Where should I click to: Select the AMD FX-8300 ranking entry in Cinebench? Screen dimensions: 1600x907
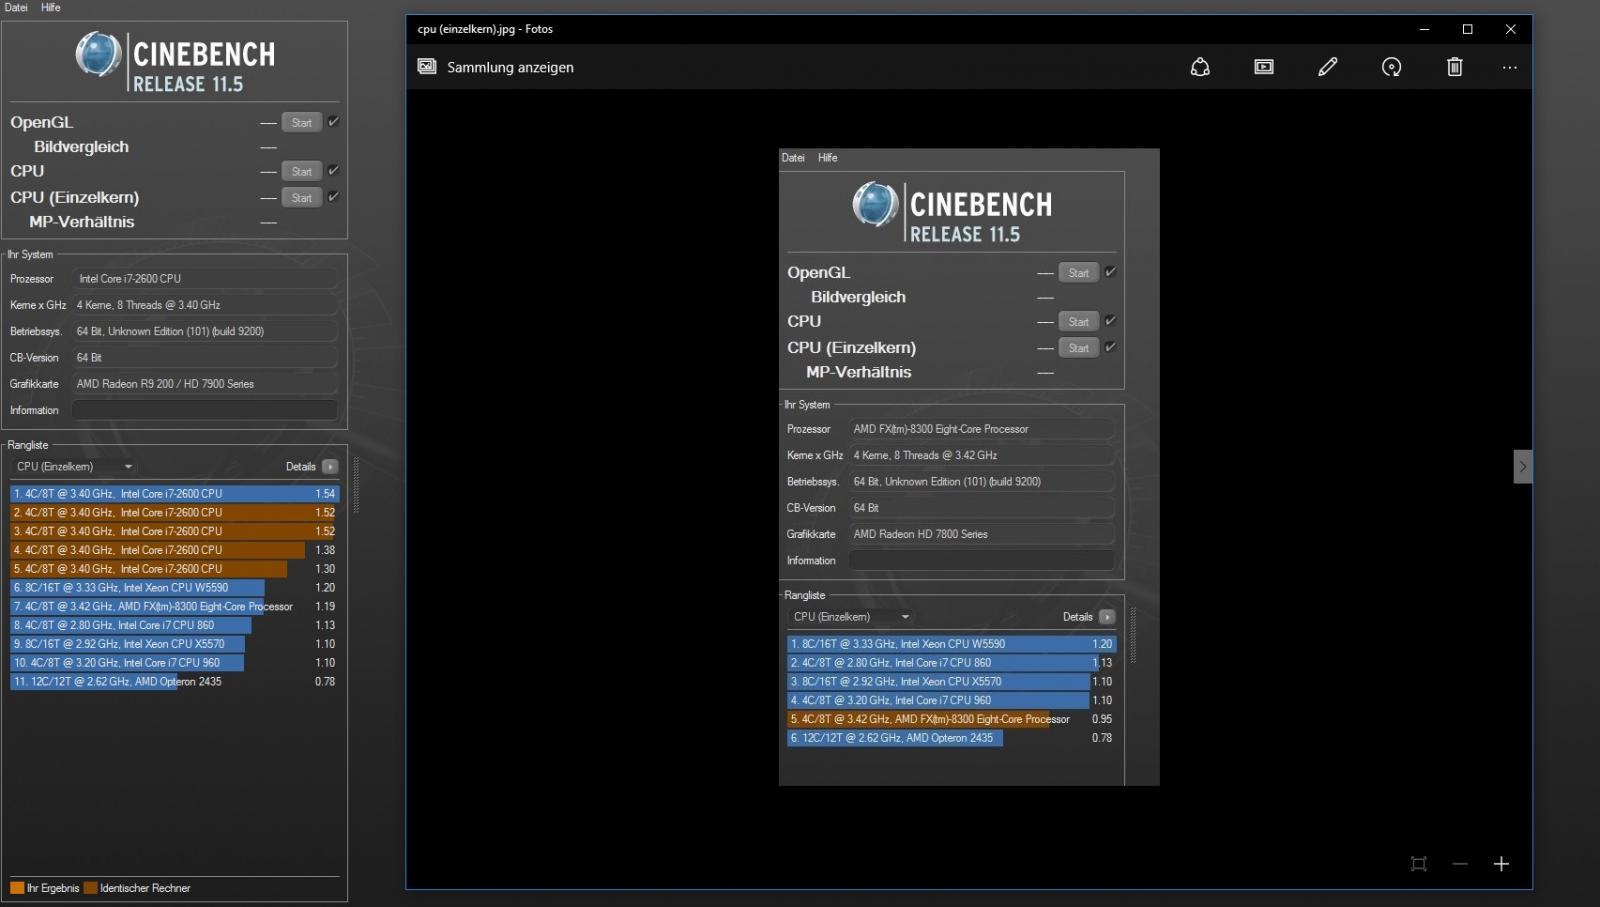175,607
